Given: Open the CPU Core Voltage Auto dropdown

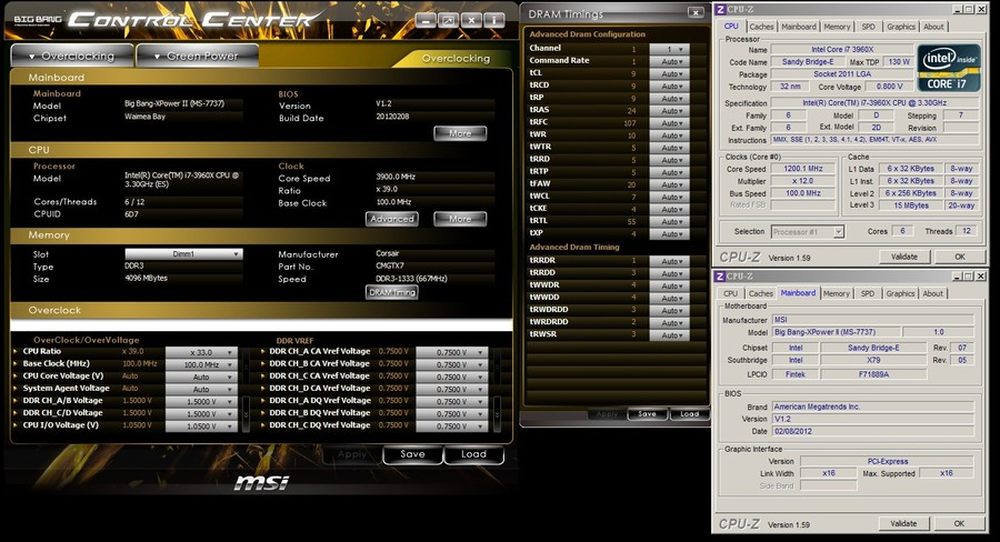Looking at the screenshot, I should click(x=201, y=377).
